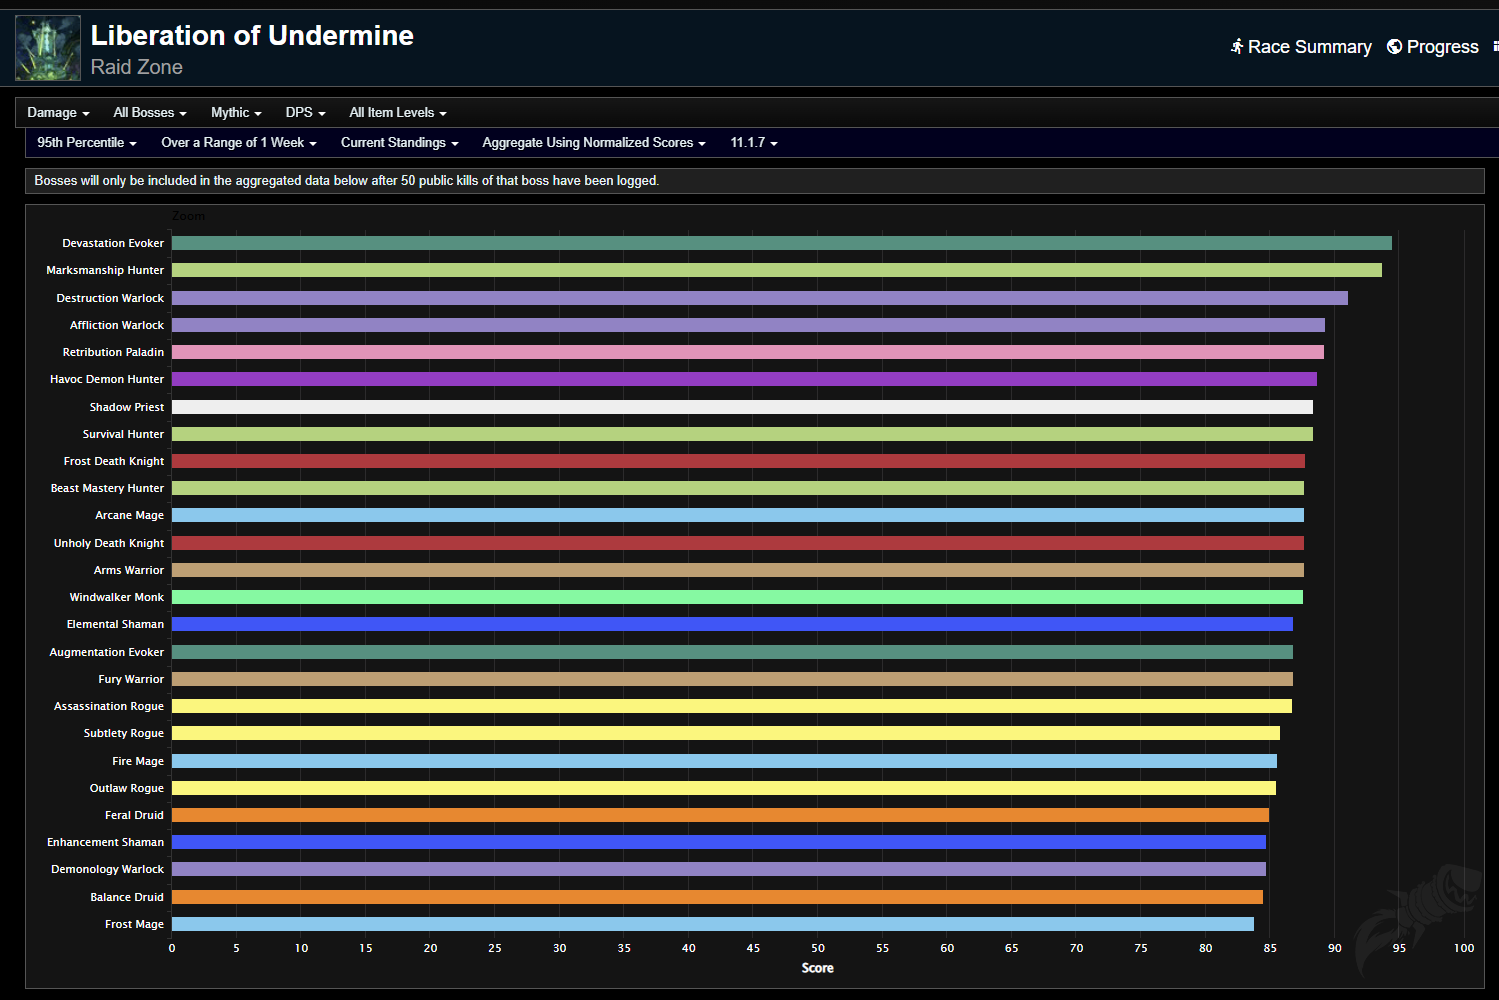Open the Current Standings dropdown
The width and height of the screenshot is (1499, 1000).
pos(399,142)
